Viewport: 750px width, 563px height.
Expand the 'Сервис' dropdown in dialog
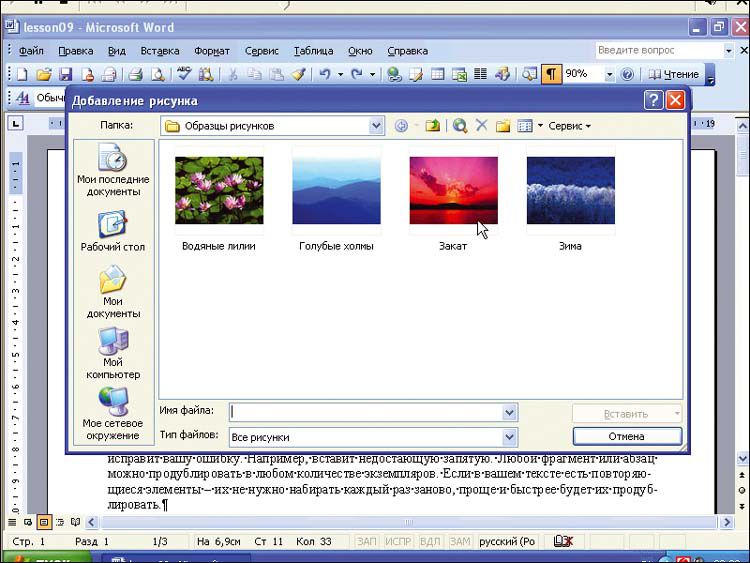570,126
